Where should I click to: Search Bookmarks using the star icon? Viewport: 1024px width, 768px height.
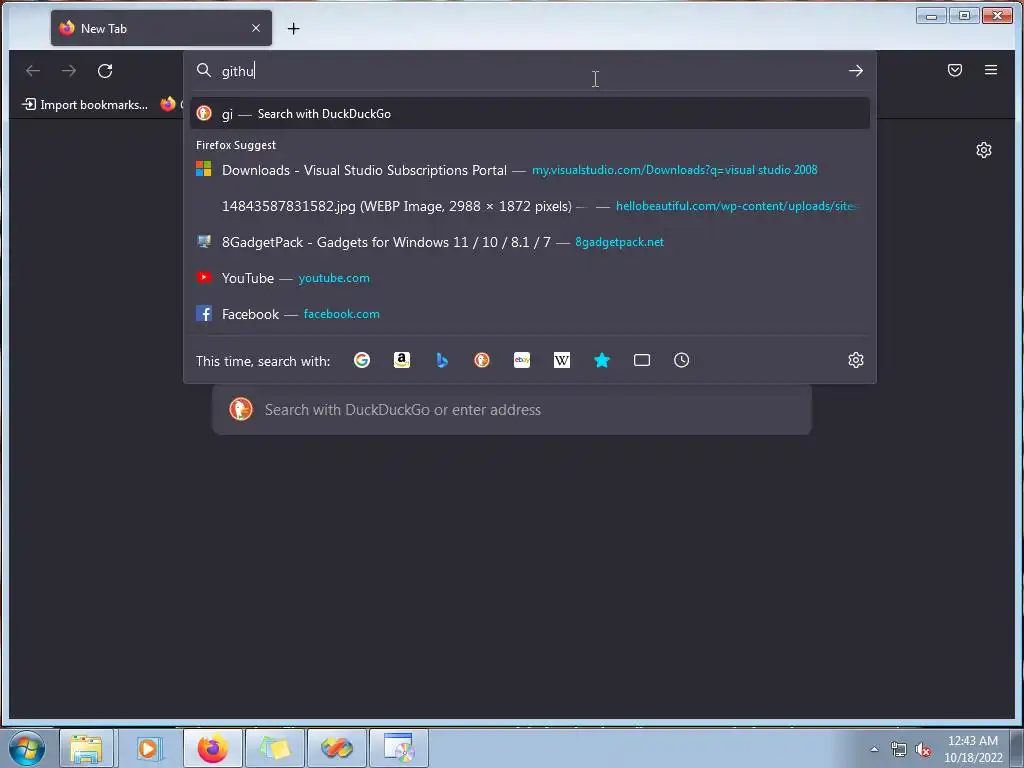pos(602,360)
